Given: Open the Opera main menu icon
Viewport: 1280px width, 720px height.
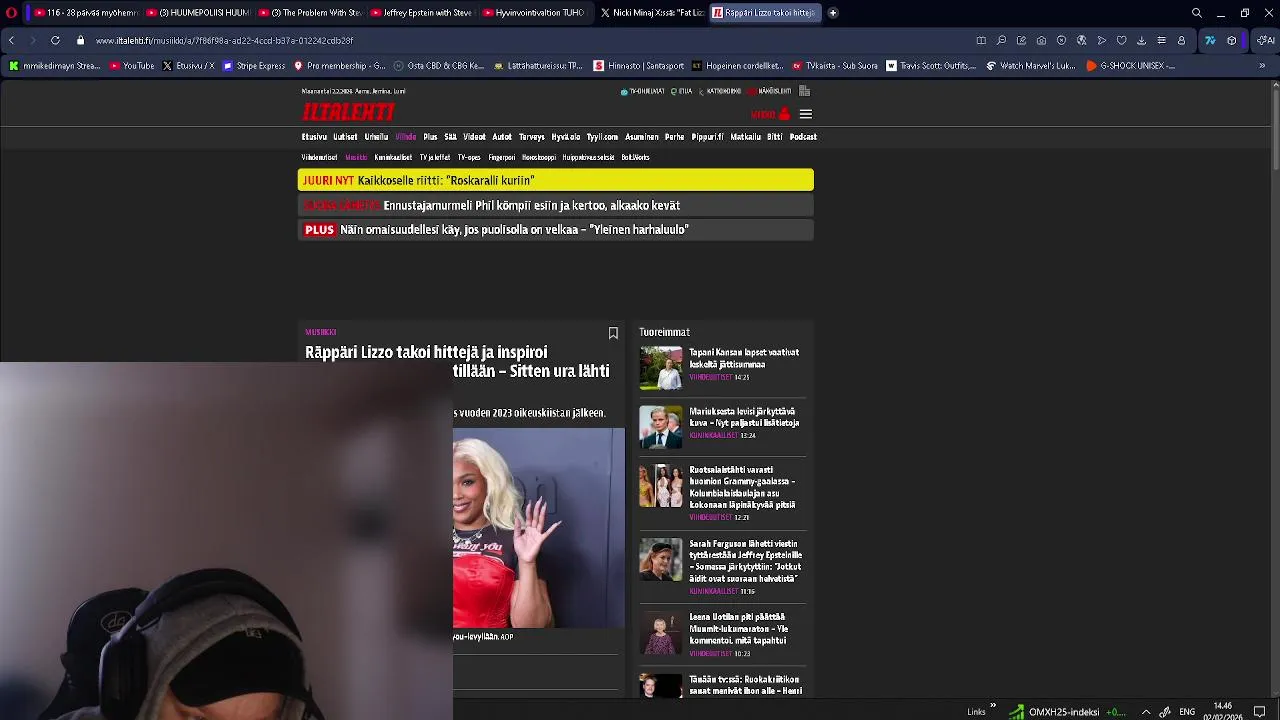Looking at the screenshot, I should (11, 13).
